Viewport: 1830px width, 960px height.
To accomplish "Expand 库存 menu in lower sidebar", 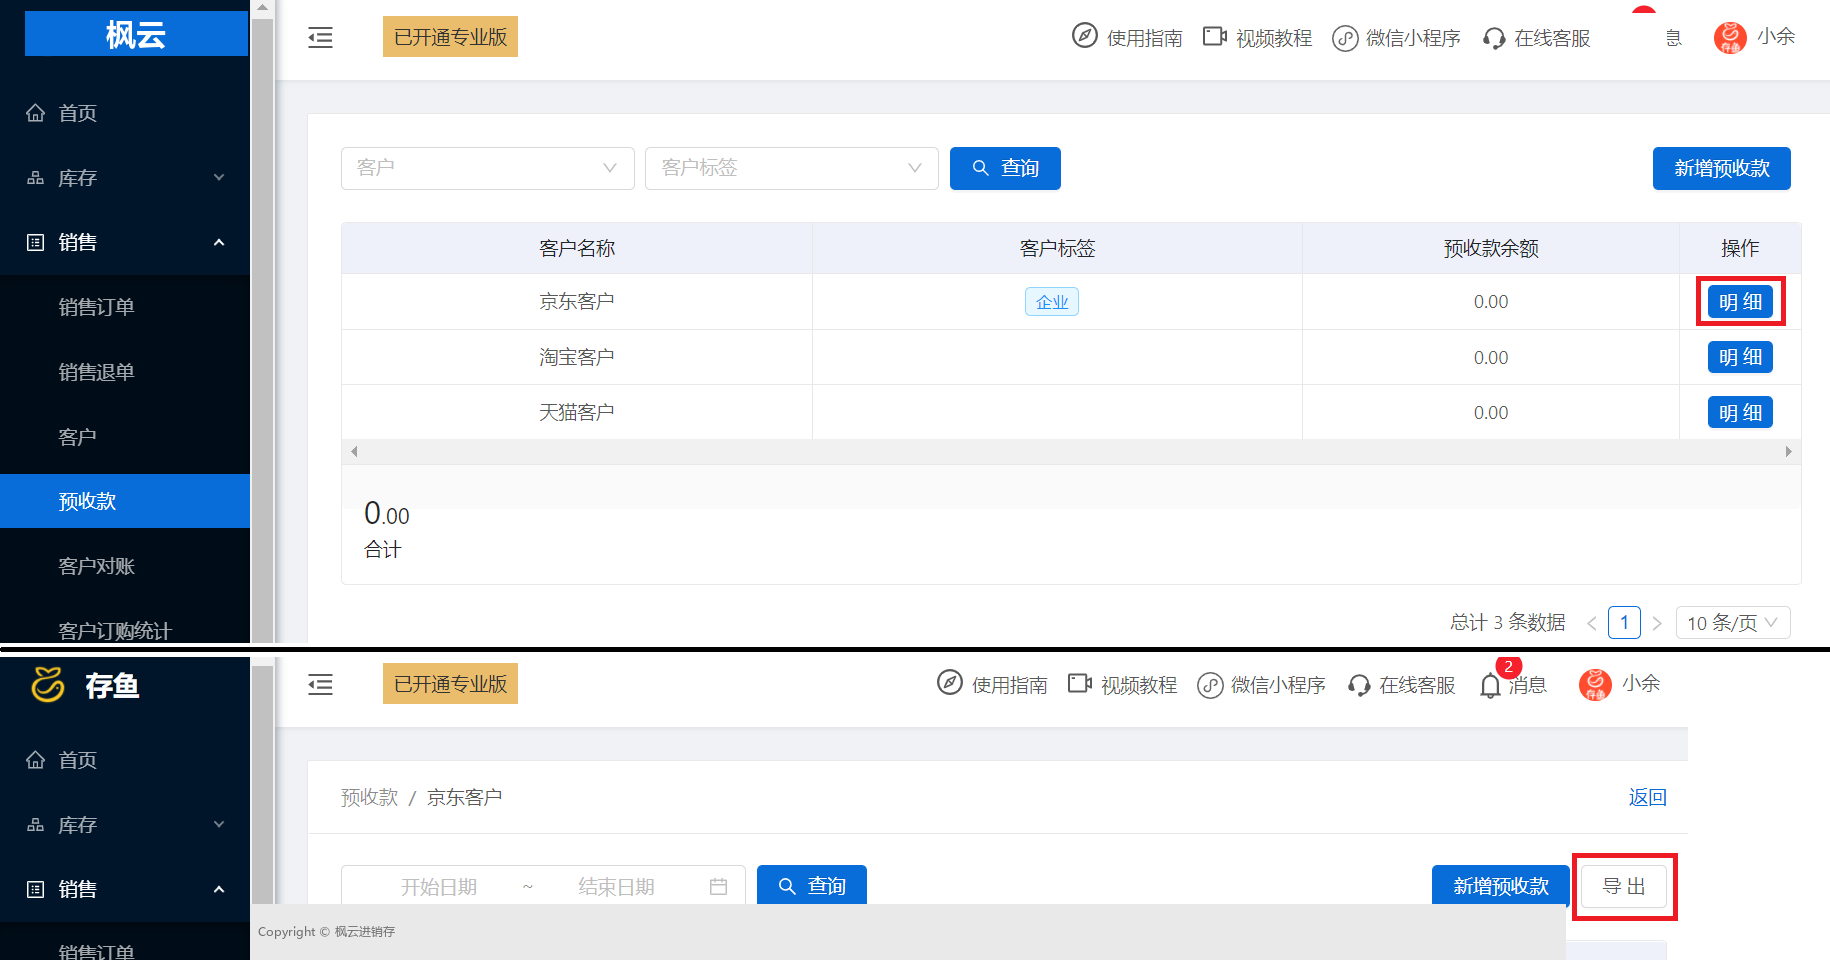I will point(125,825).
